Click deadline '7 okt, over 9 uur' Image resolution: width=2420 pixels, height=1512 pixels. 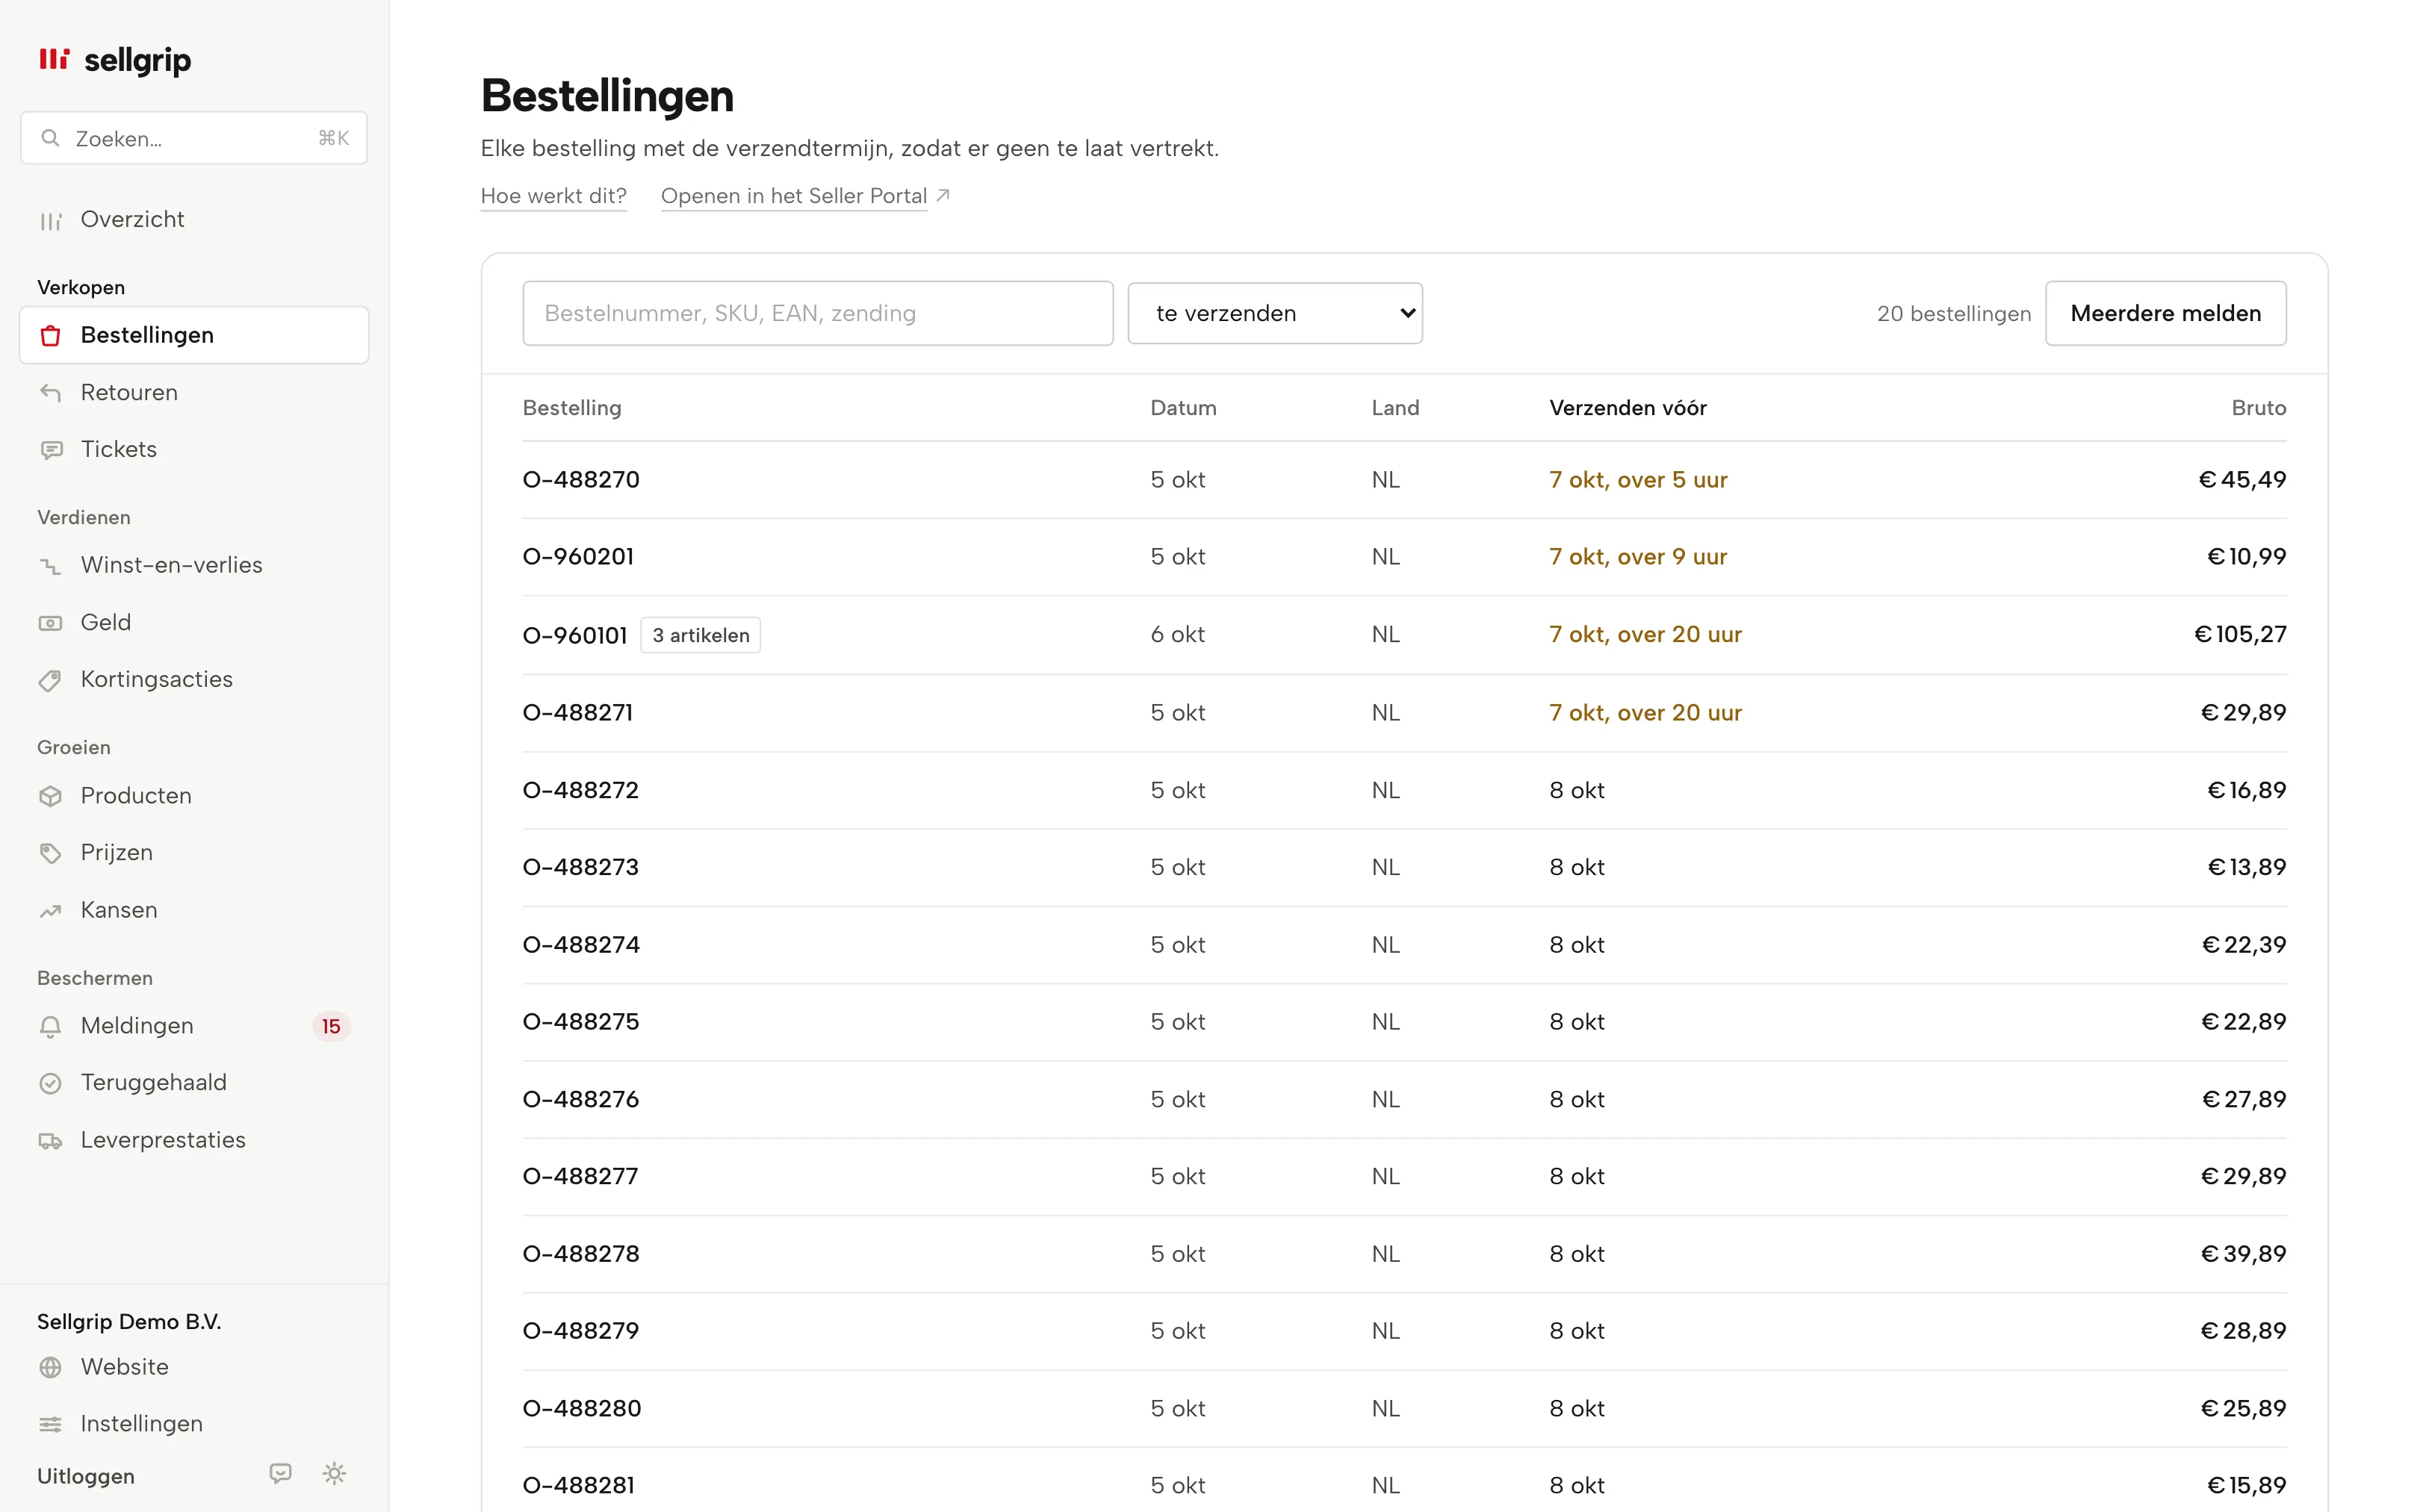(1638, 557)
